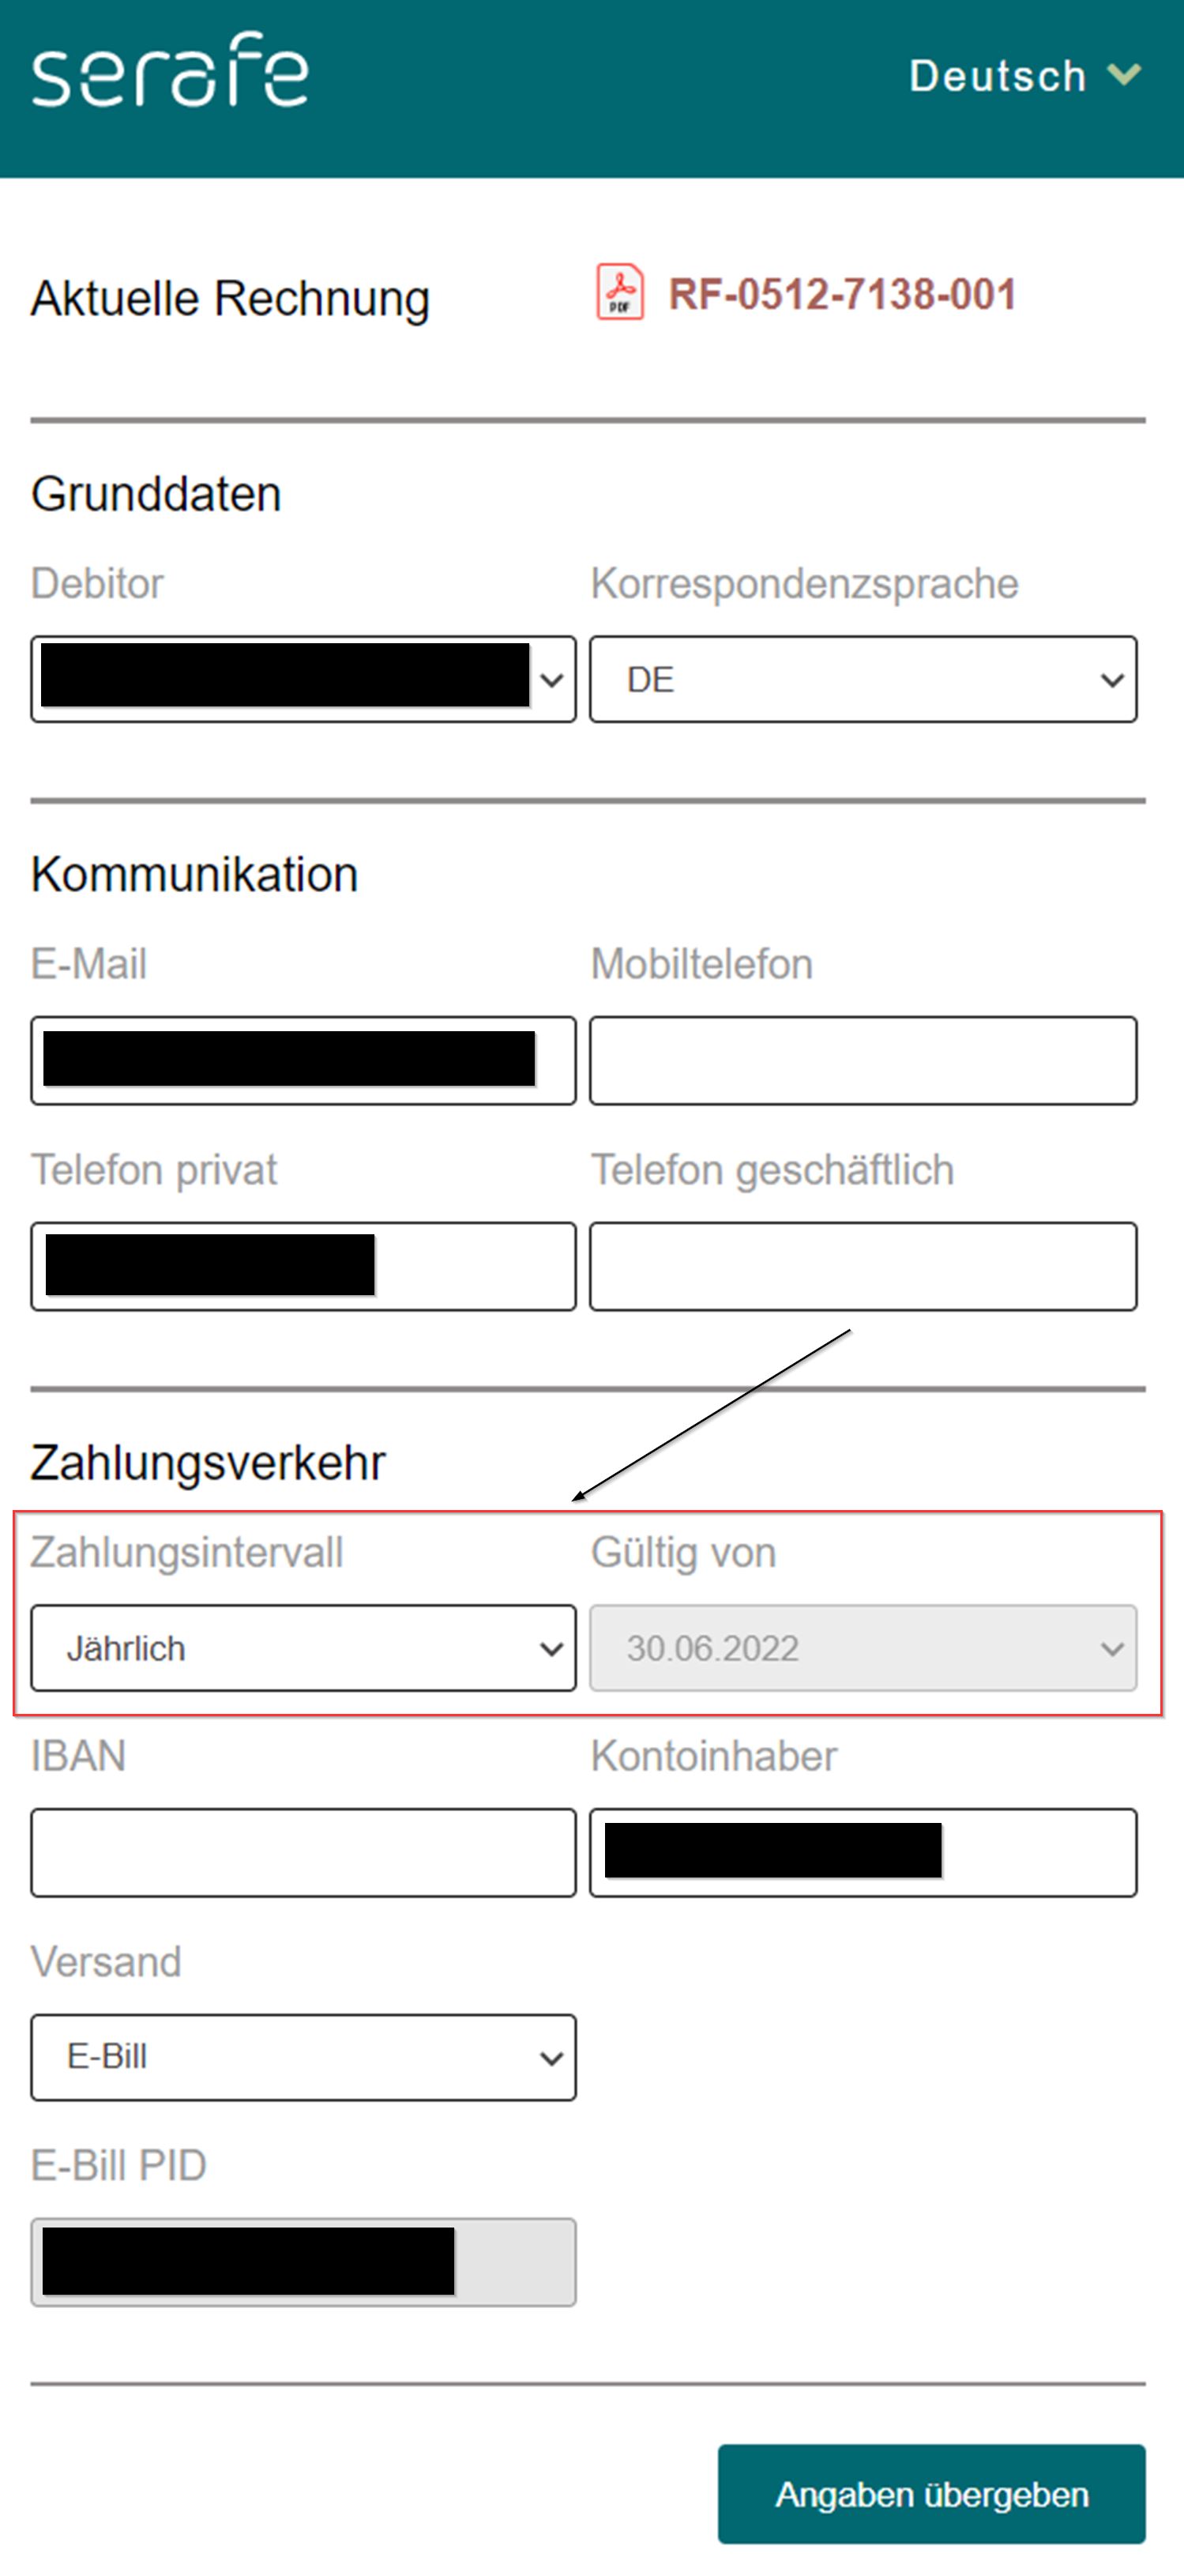Screen dimensions: 1184x2576
Task: Click the Gültig von date dropdown
Action: 863,1648
